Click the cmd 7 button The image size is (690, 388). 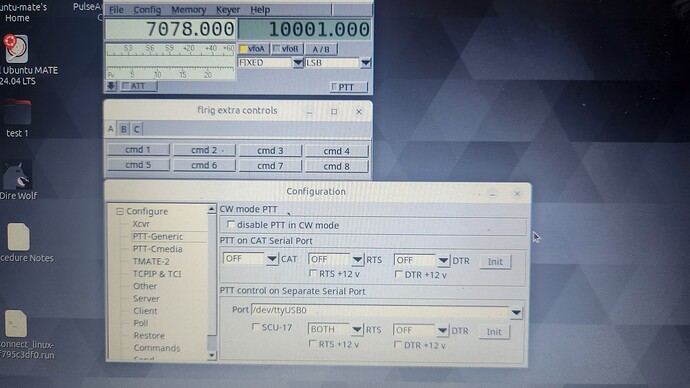270,166
